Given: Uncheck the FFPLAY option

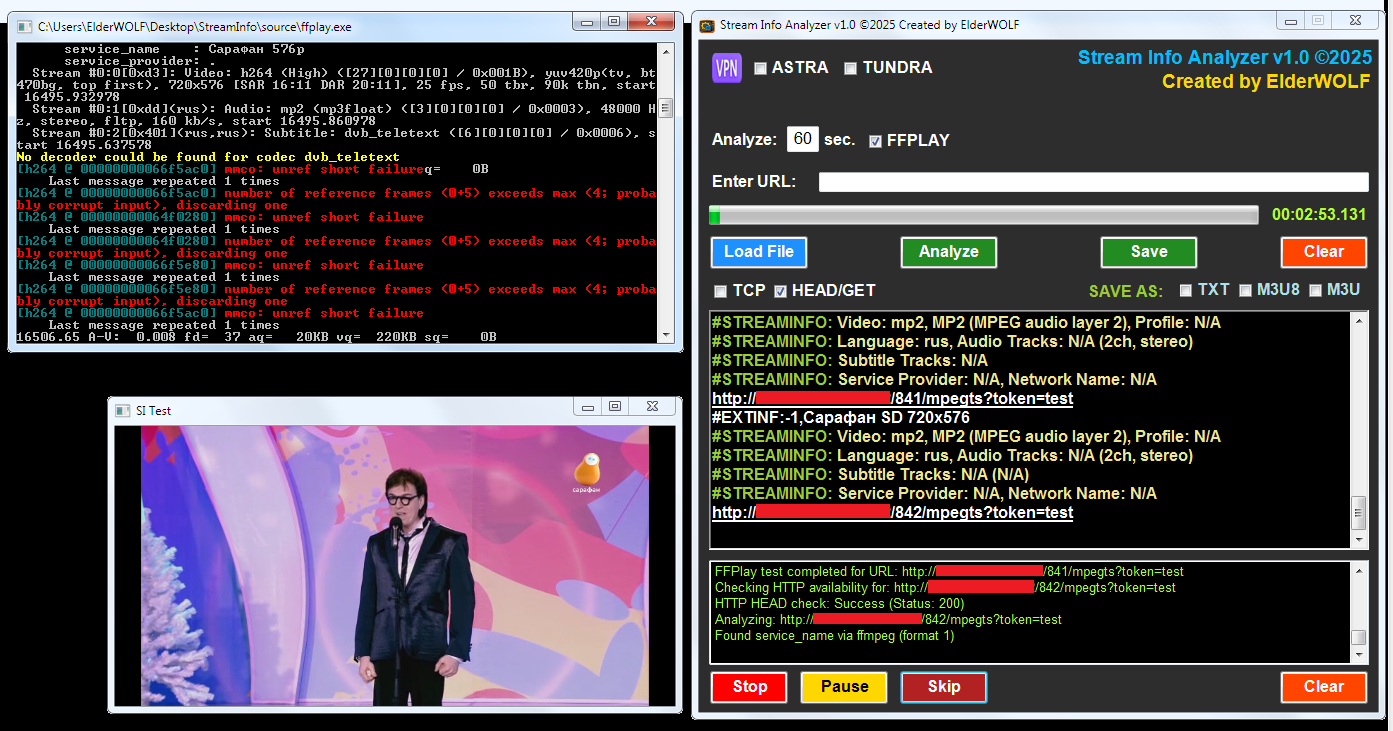Looking at the screenshot, I should coord(876,141).
